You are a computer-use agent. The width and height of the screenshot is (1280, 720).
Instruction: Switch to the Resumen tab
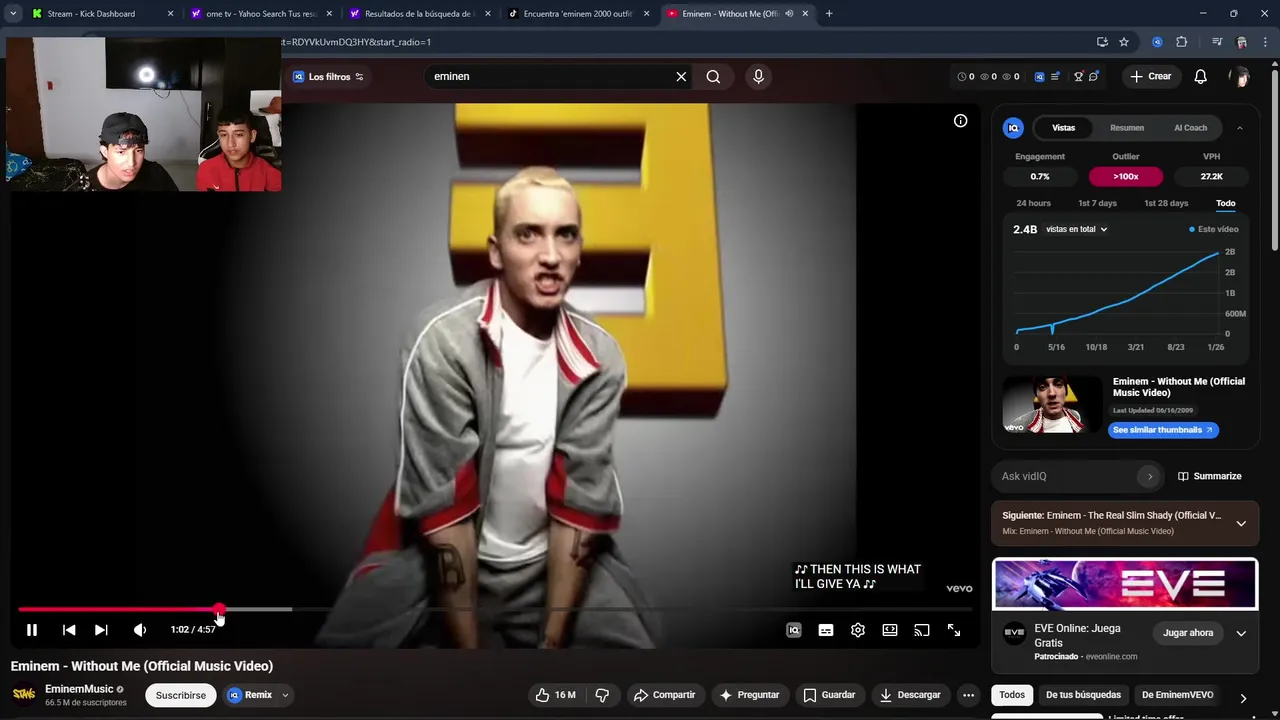(x=1127, y=128)
